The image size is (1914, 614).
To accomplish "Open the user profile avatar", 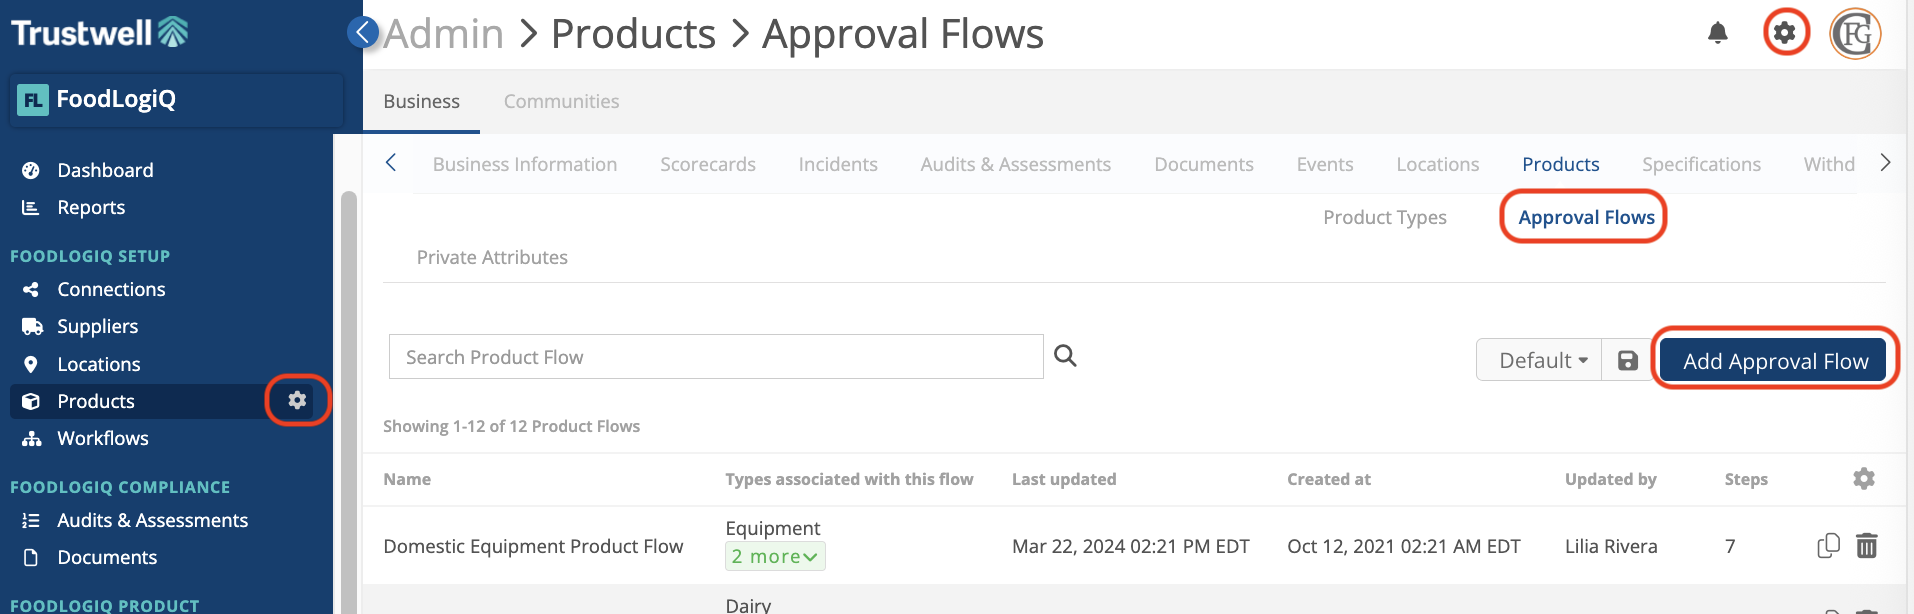I will coord(1854,34).
